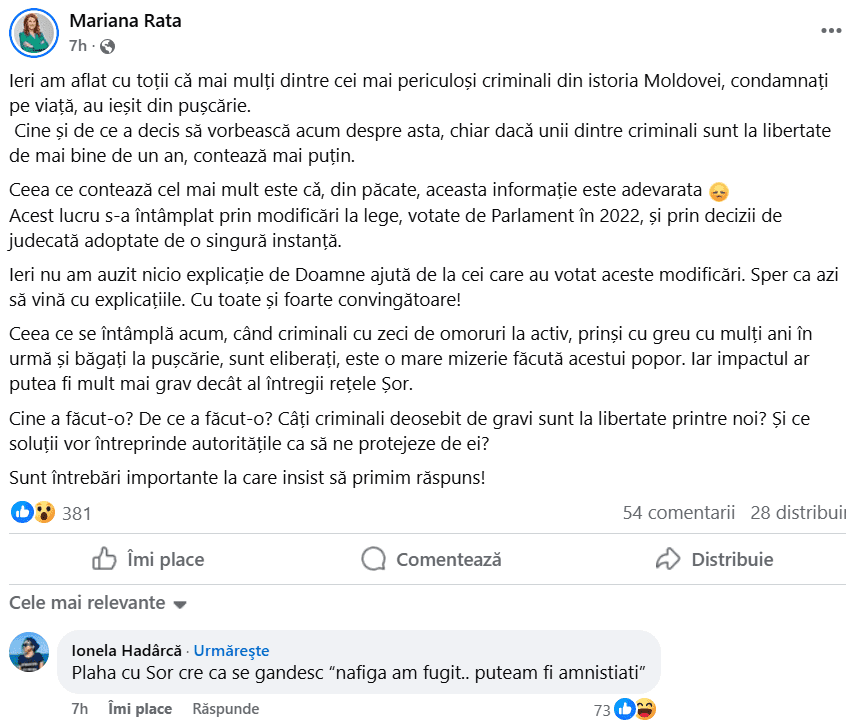Click the wow emoji reaction icon
Image resolution: width=846 pixels, height=722 pixels.
44,513
